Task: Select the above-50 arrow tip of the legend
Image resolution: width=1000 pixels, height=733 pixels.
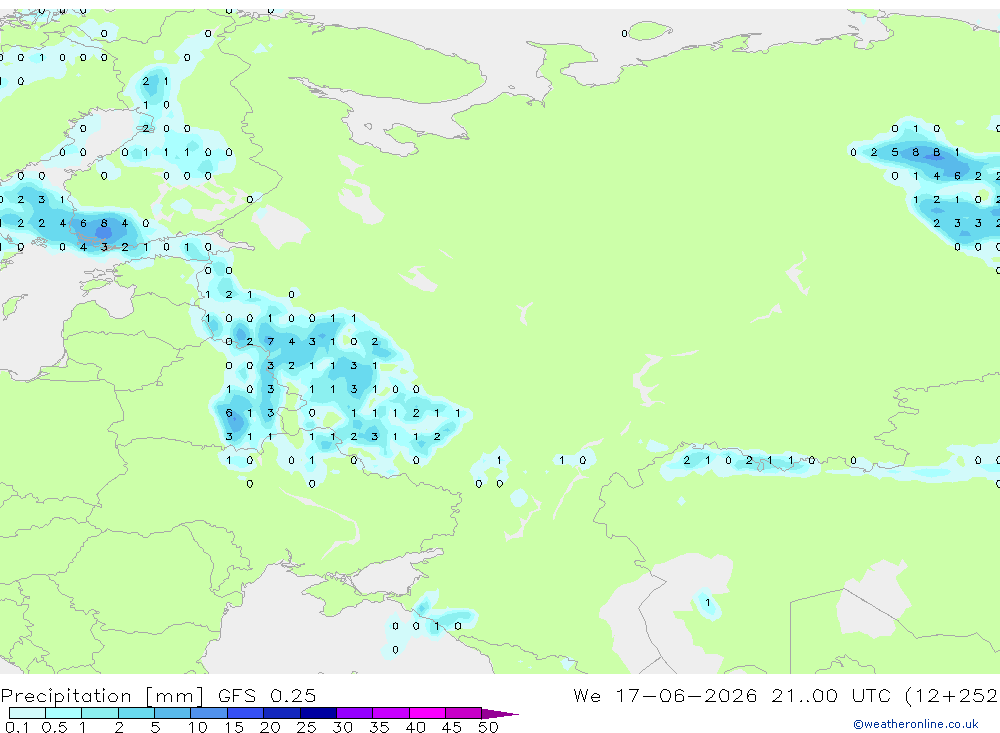Action: 500,714
